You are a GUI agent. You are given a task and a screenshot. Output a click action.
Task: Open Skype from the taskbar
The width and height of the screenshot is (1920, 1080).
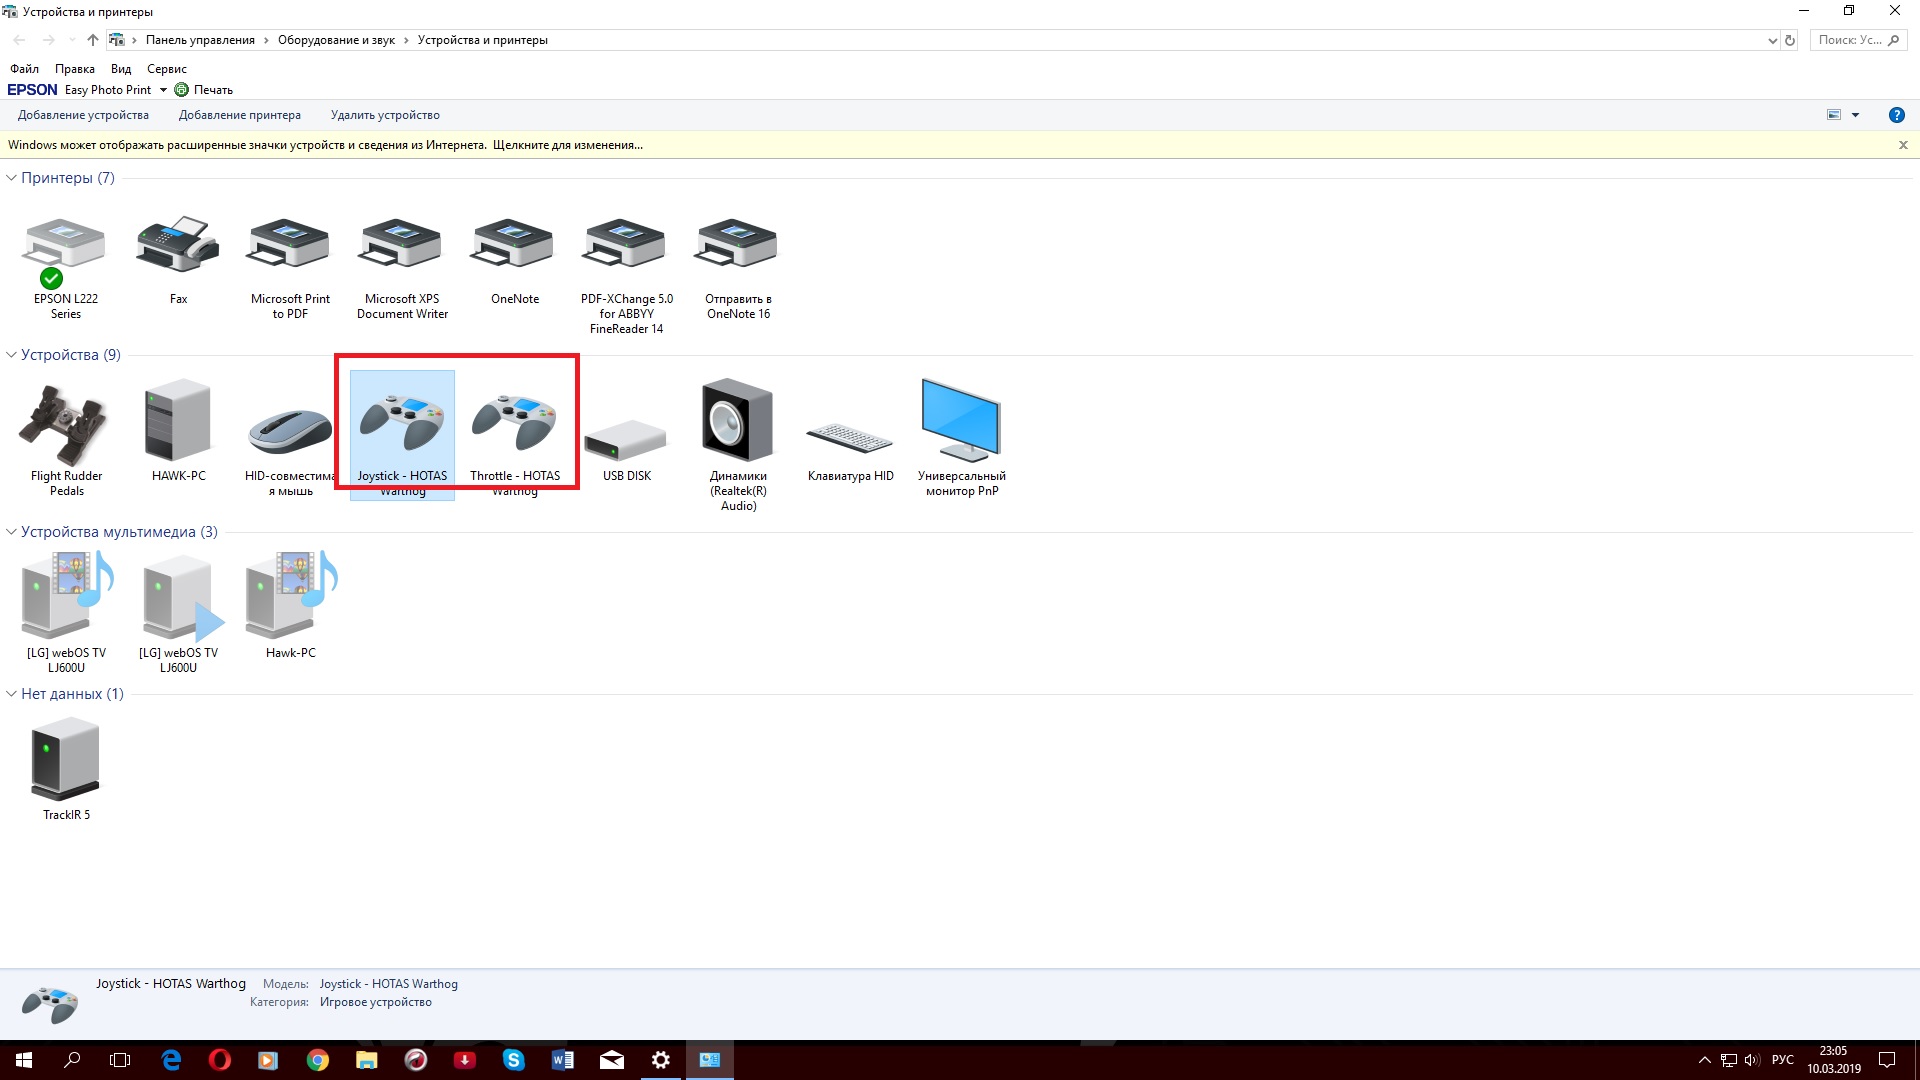click(x=514, y=1060)
